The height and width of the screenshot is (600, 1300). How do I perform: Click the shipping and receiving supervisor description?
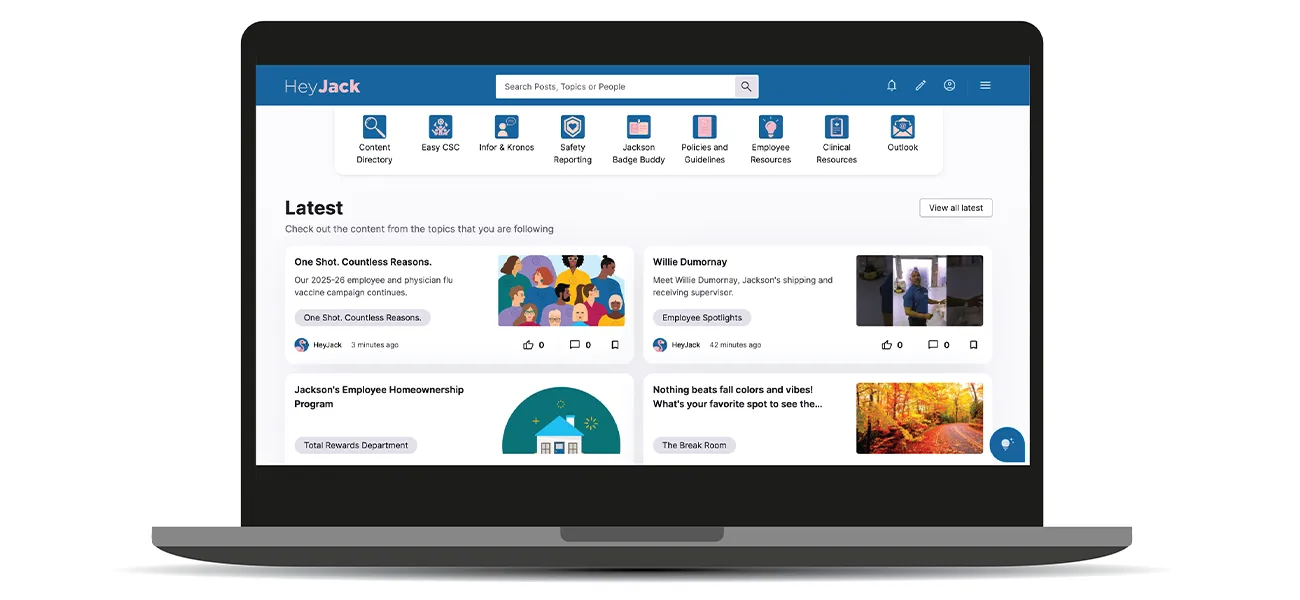pyautogui.click(x=743, y=286)
